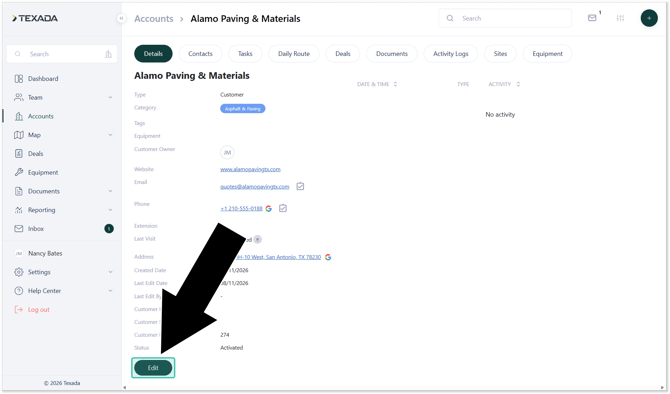Open the Tasks tab
This screenshot has width=670, height=394.
[245, 54]
